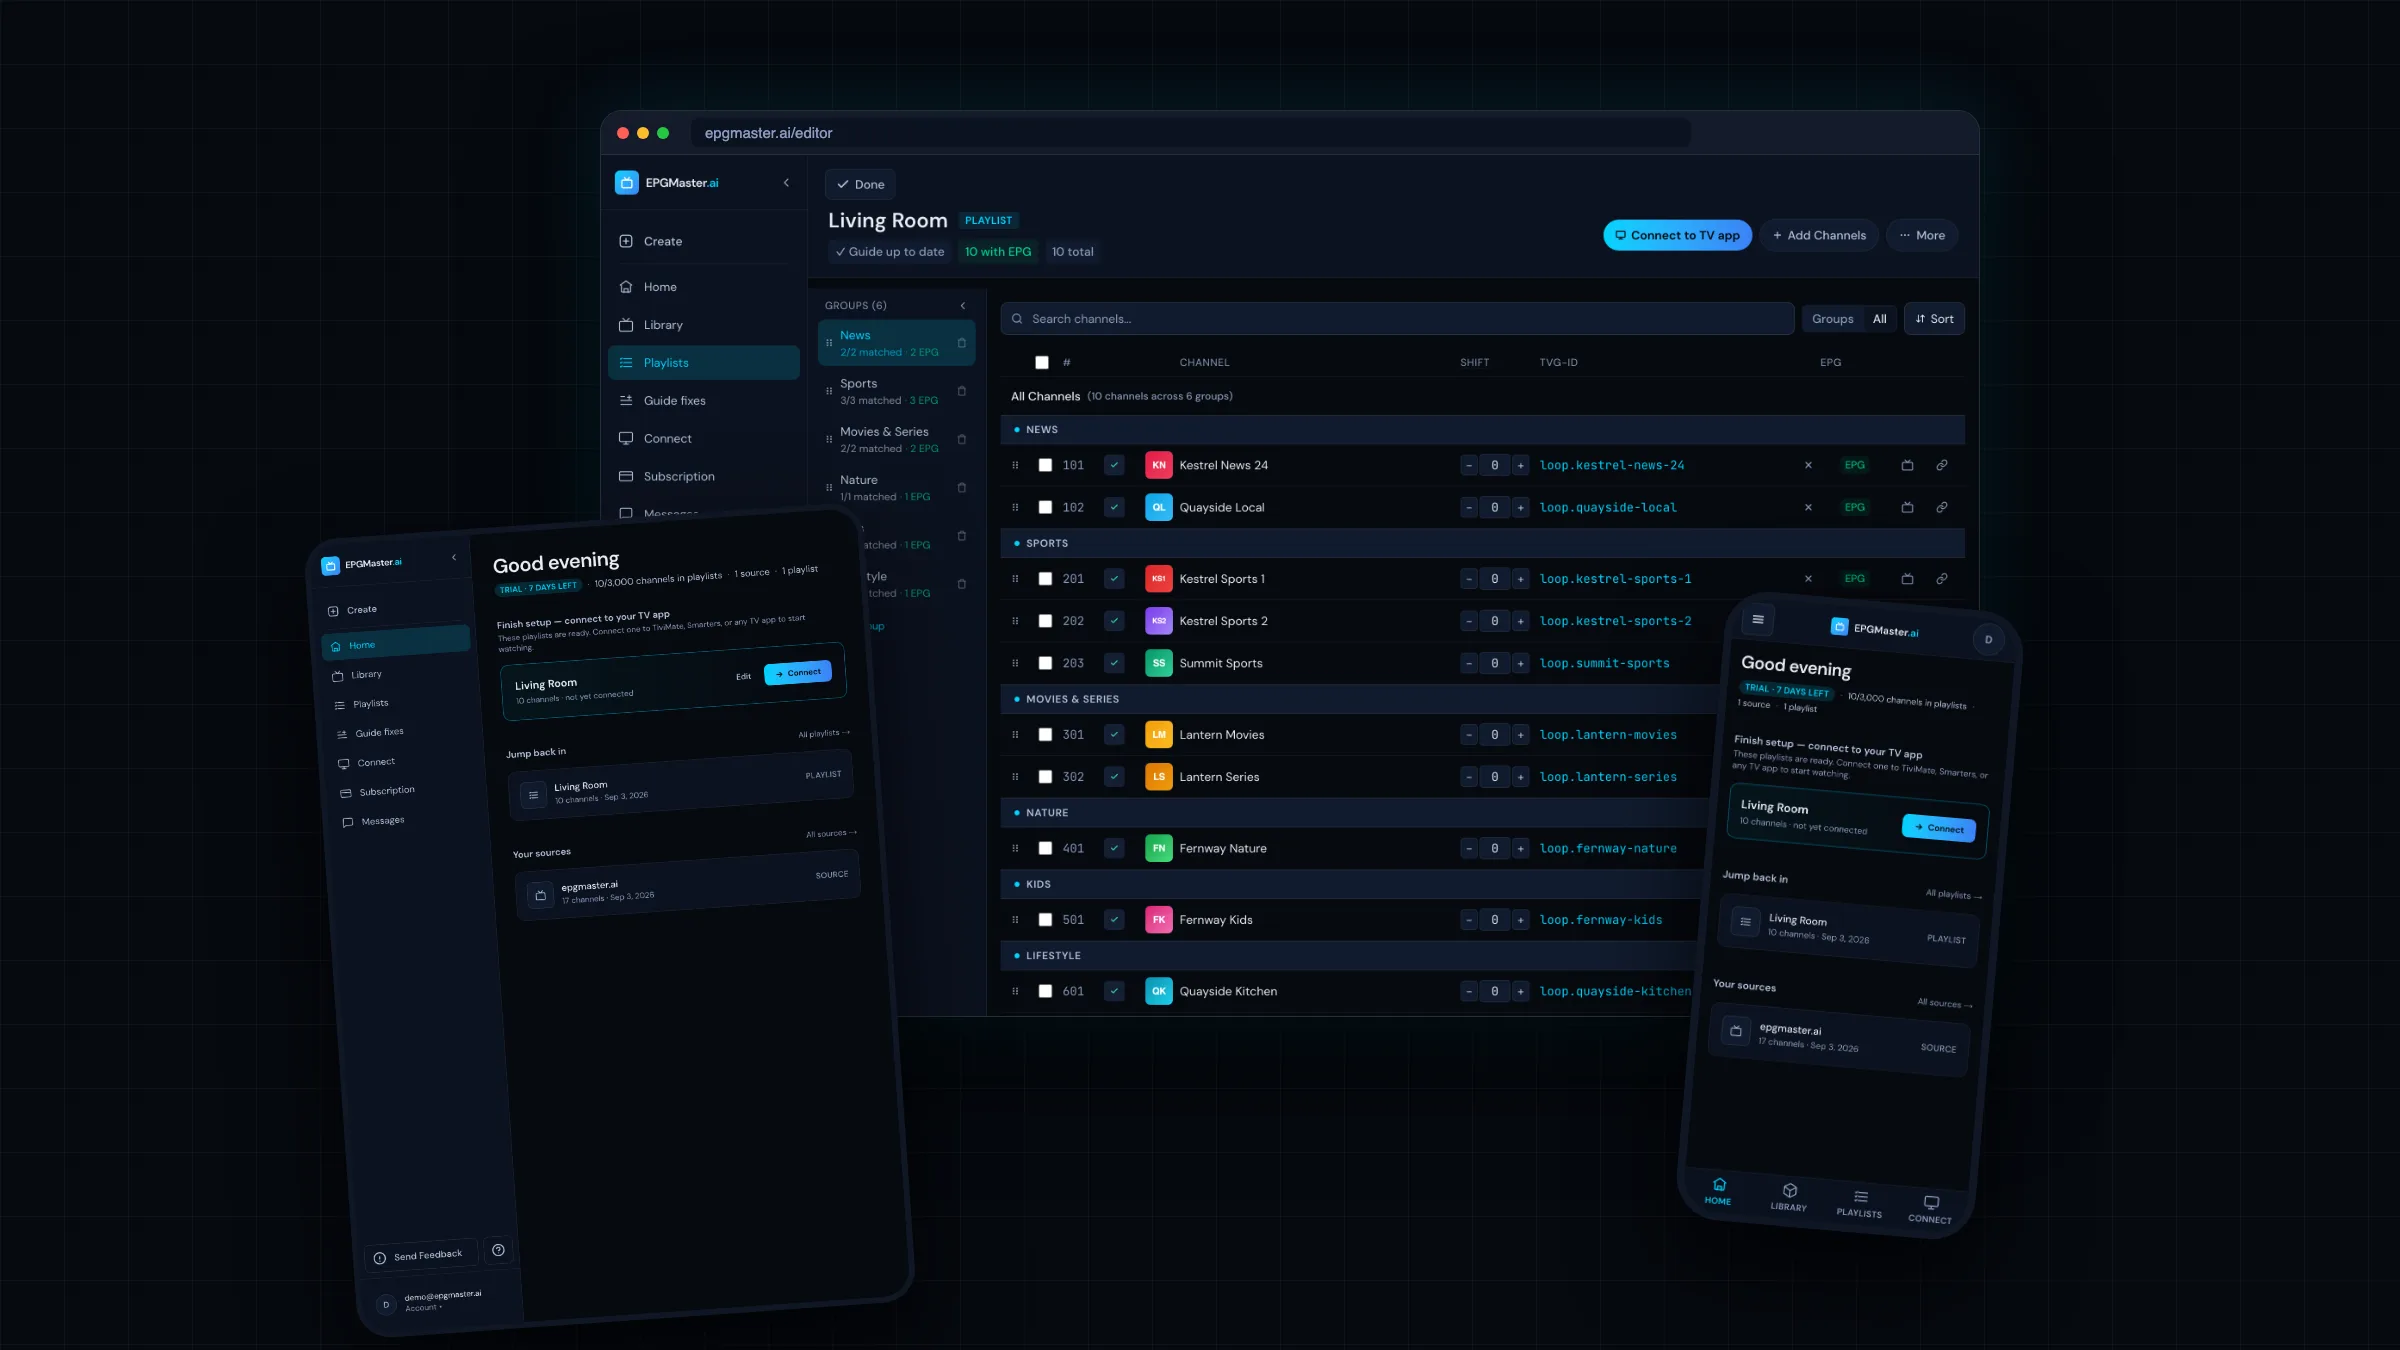Image resolution: width=2400 pixels, height=1350 pixels.
Task: Click the Done button
Action: [860, 185]
